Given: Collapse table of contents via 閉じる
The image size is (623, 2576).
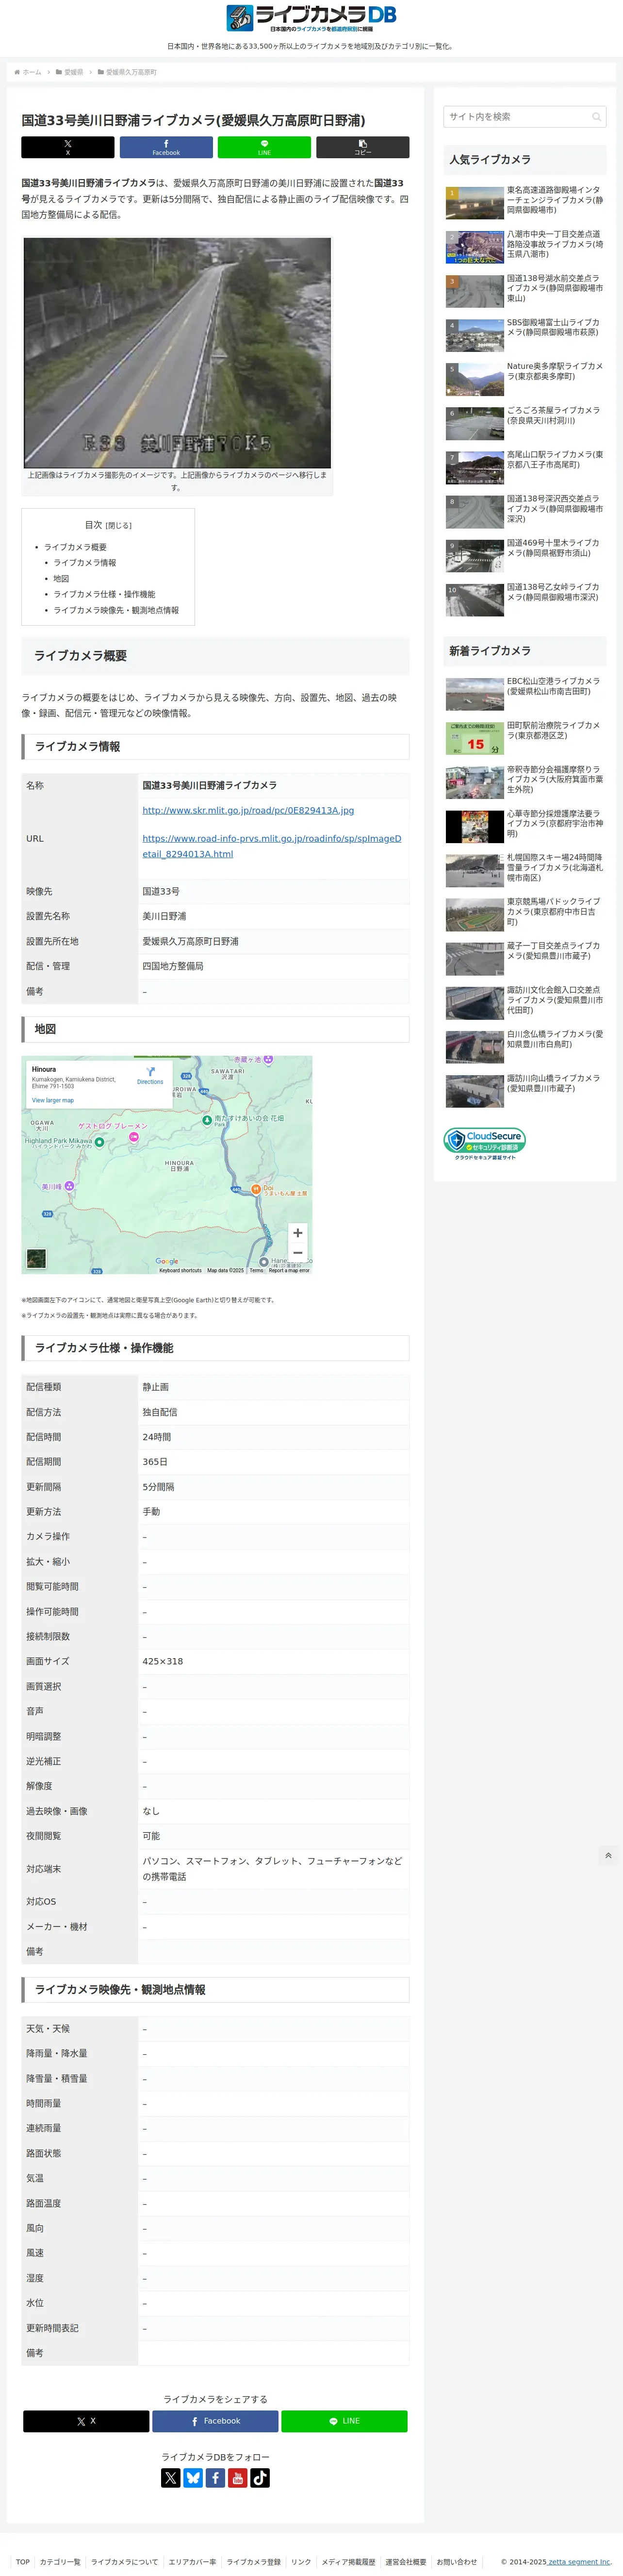Looking at the screenshot, I should click(x=119, y=525).
